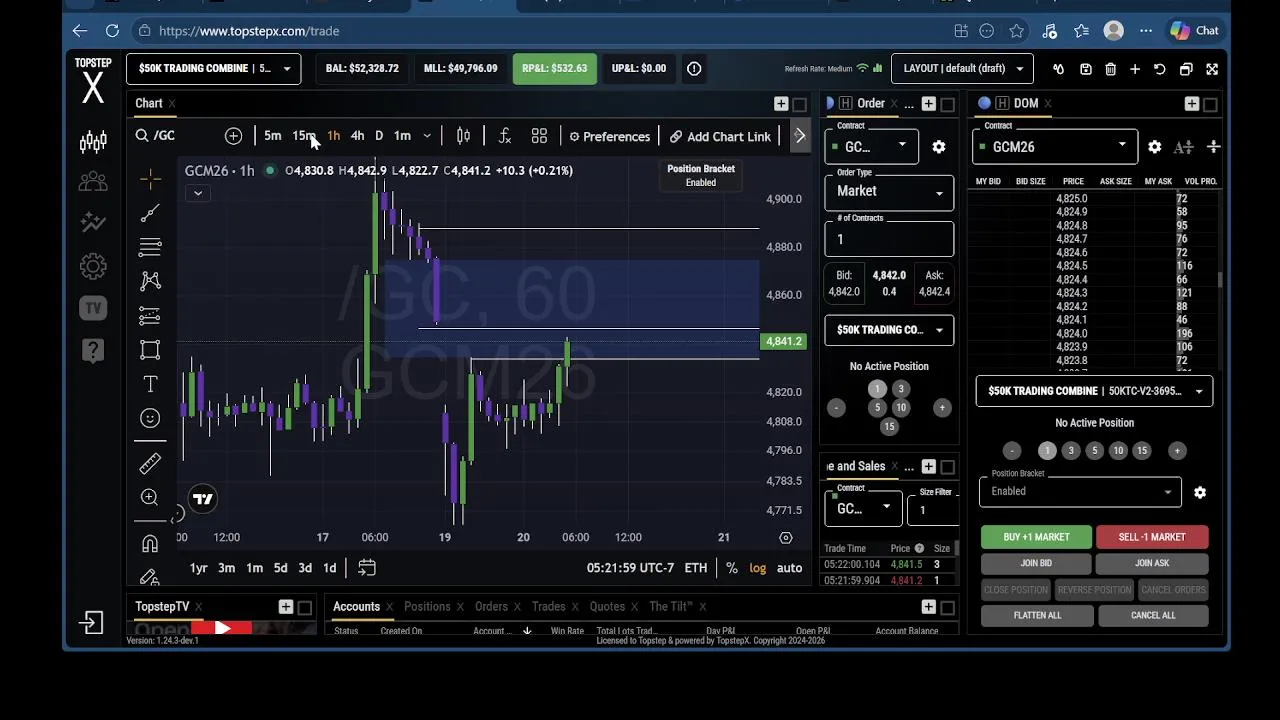Open the $50K Trading Combine account dropdown at top
Image resolution: width=1280 pixels, height=720 pixels.
click(213, 69)
